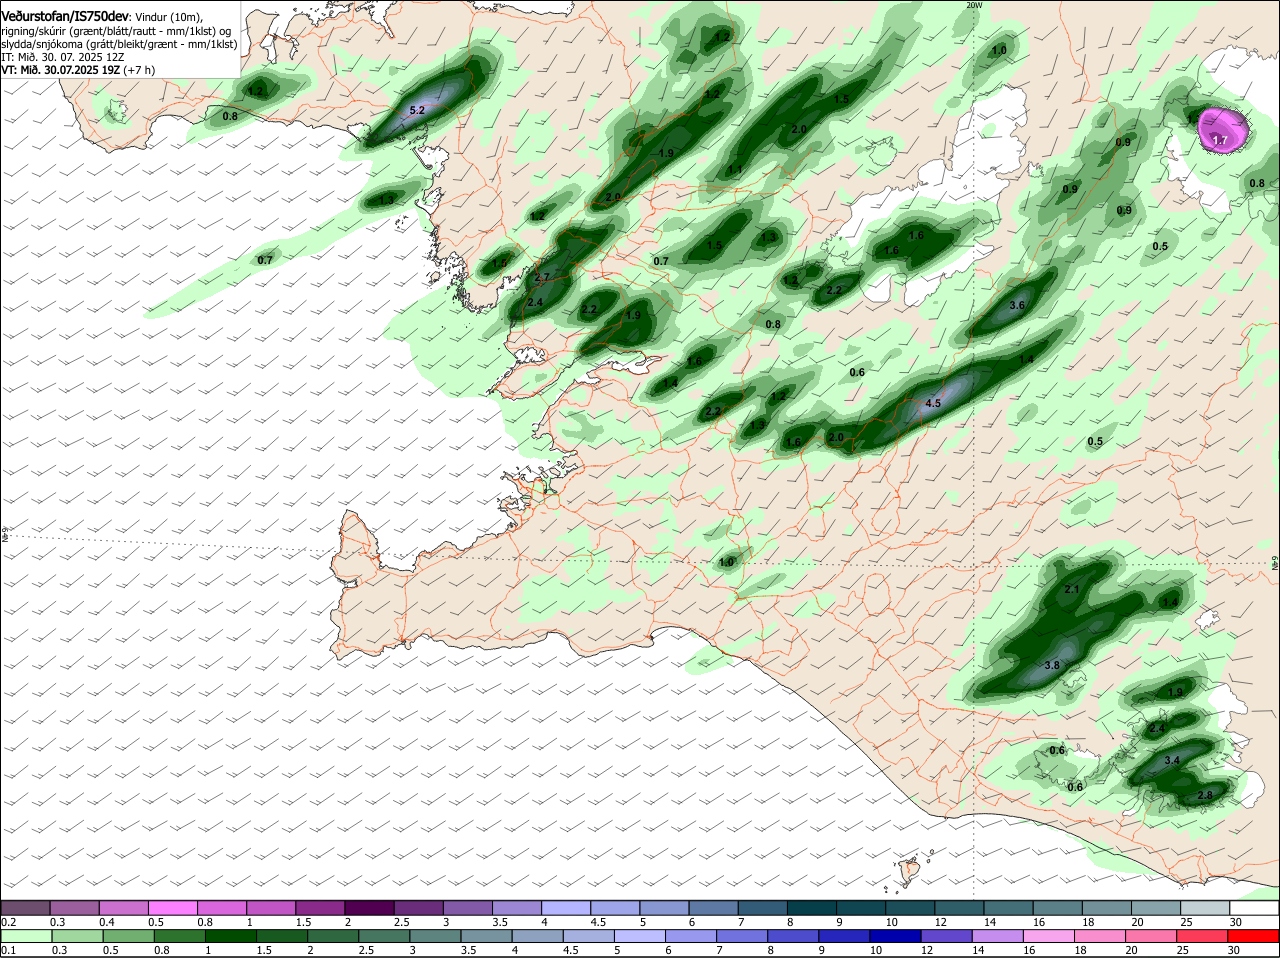
Task: Pick the darkest purple 2–2.5 snow legend swatch
Action: tap(372, 908)
